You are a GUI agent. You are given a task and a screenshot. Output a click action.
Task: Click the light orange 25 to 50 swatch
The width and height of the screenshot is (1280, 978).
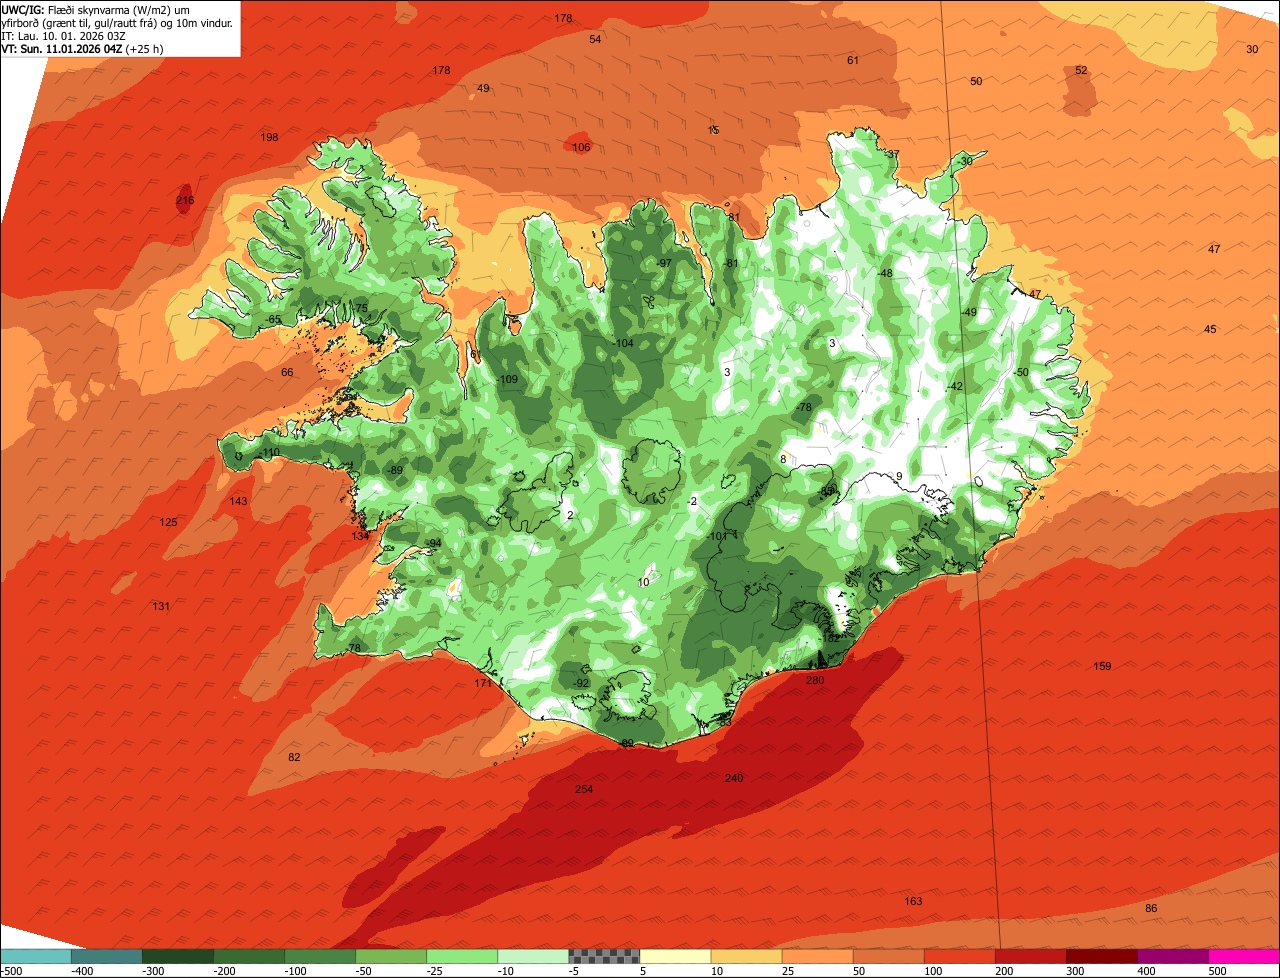pyautogui.click(x=817, y=957)
